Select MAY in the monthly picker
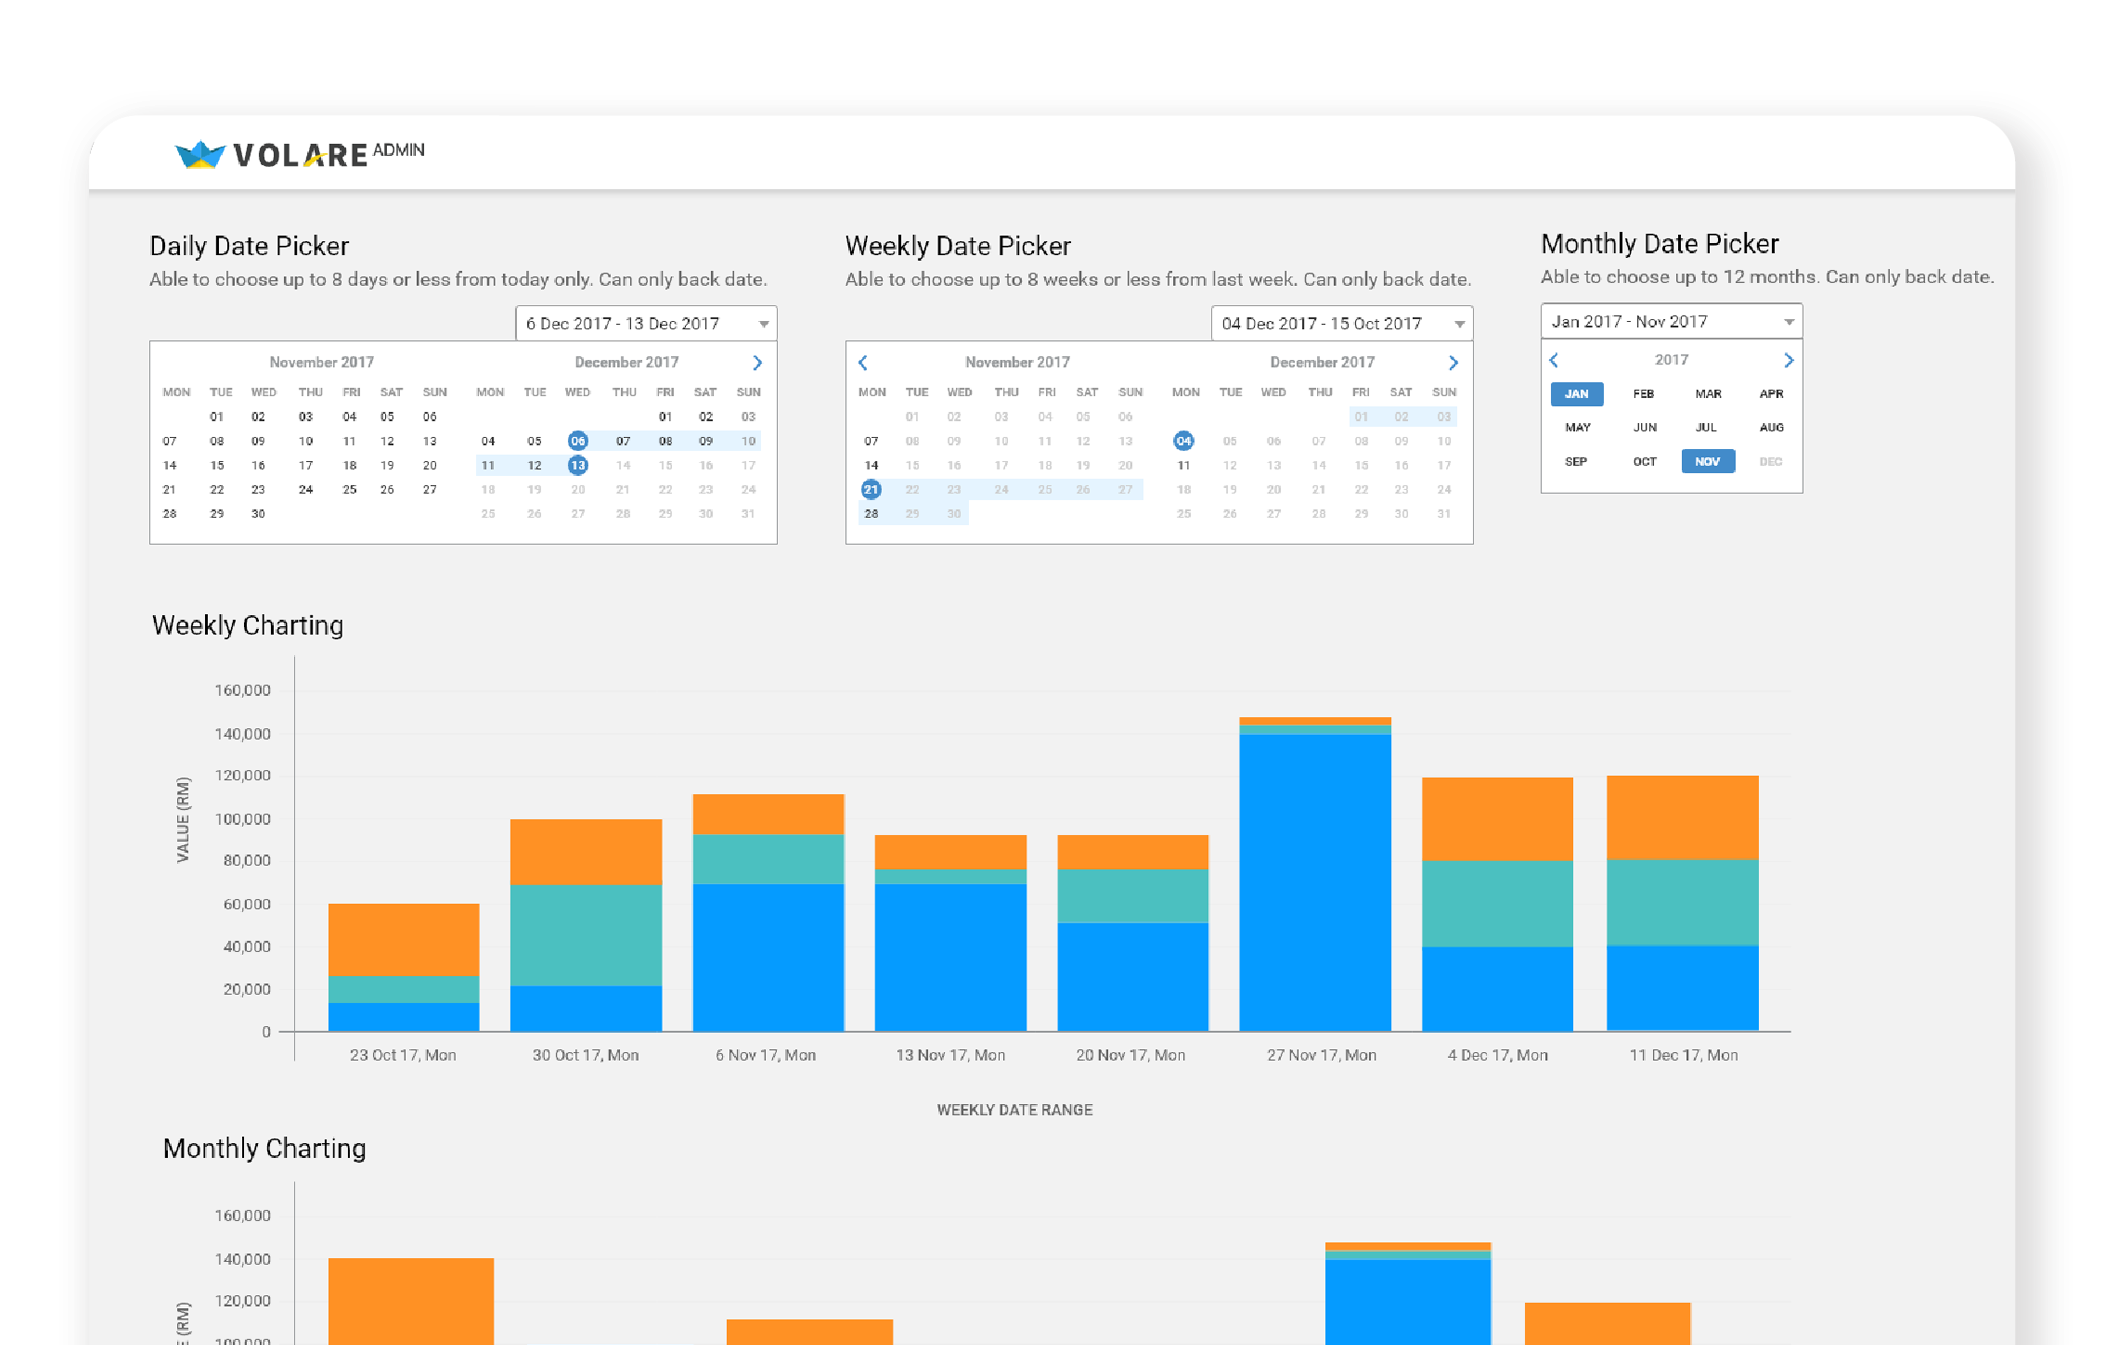Image resolution: width=2105 pixels, height=1345 pixels. pos(1577,427)
